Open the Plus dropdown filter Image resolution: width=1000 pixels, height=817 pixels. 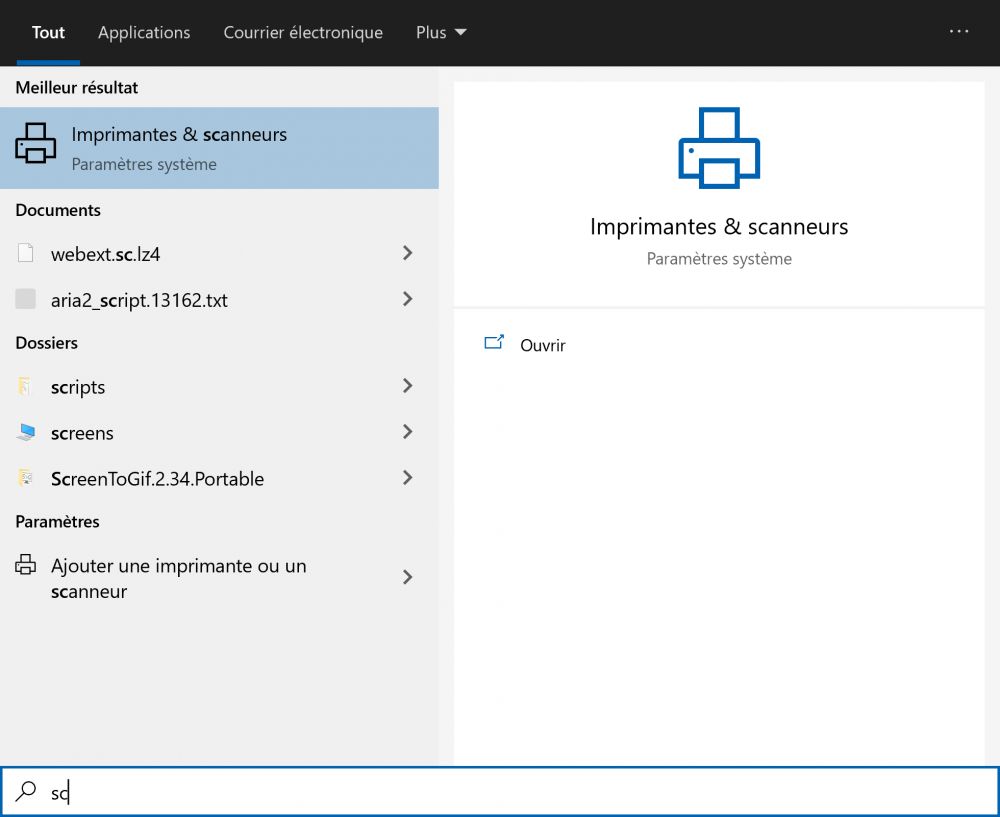441,32
